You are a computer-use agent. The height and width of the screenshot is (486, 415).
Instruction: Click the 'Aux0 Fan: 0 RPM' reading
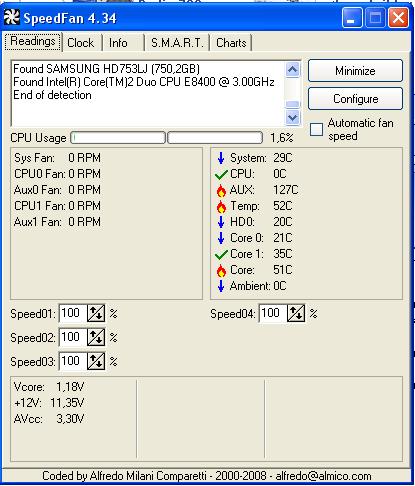57,190
